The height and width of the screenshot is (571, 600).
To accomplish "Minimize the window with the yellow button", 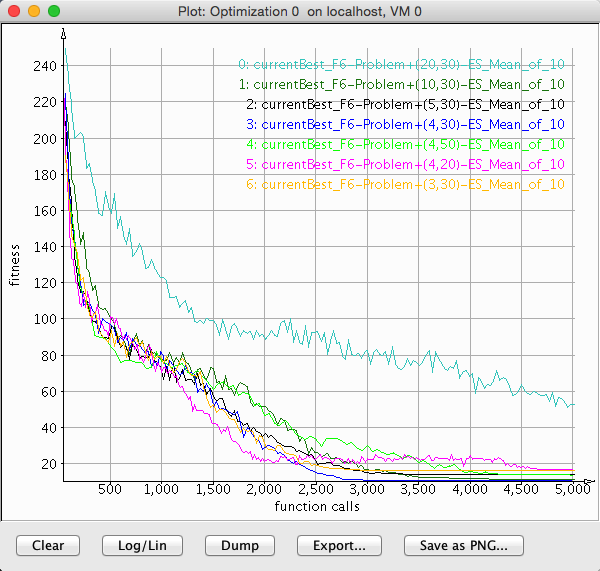I will [x=34, y=10].
